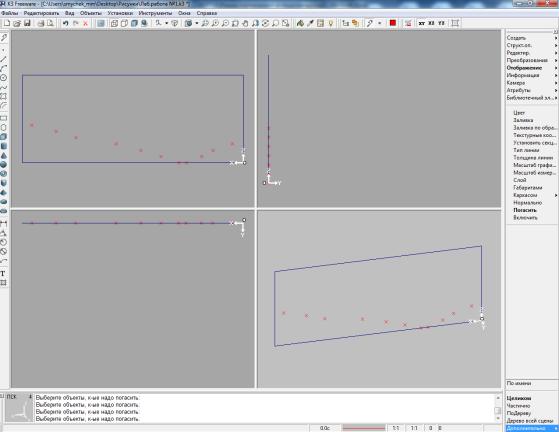Click the New file icon
559x432 pixels.
(x=7, y=23)
